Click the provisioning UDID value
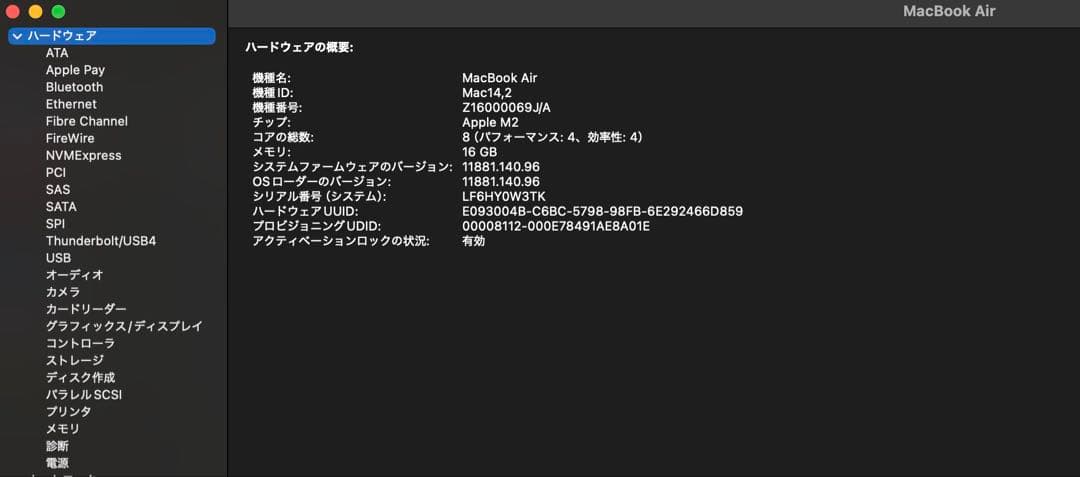Screen dimensions: 1080x477 (x=557, y=226)
